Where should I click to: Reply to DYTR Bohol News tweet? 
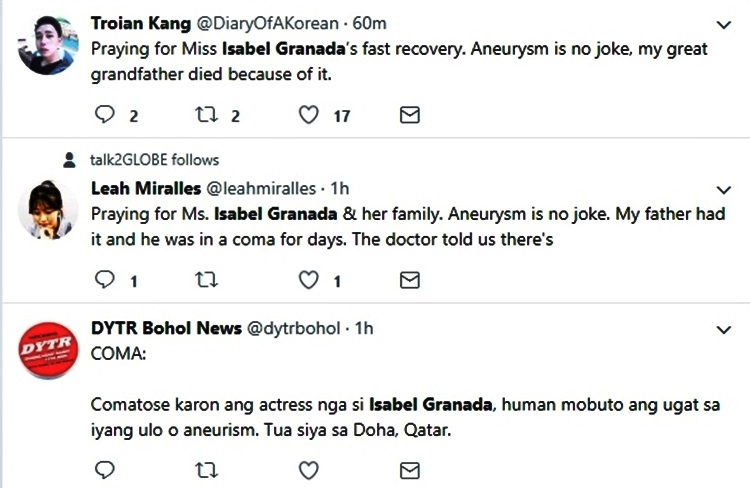pos(105,469)
